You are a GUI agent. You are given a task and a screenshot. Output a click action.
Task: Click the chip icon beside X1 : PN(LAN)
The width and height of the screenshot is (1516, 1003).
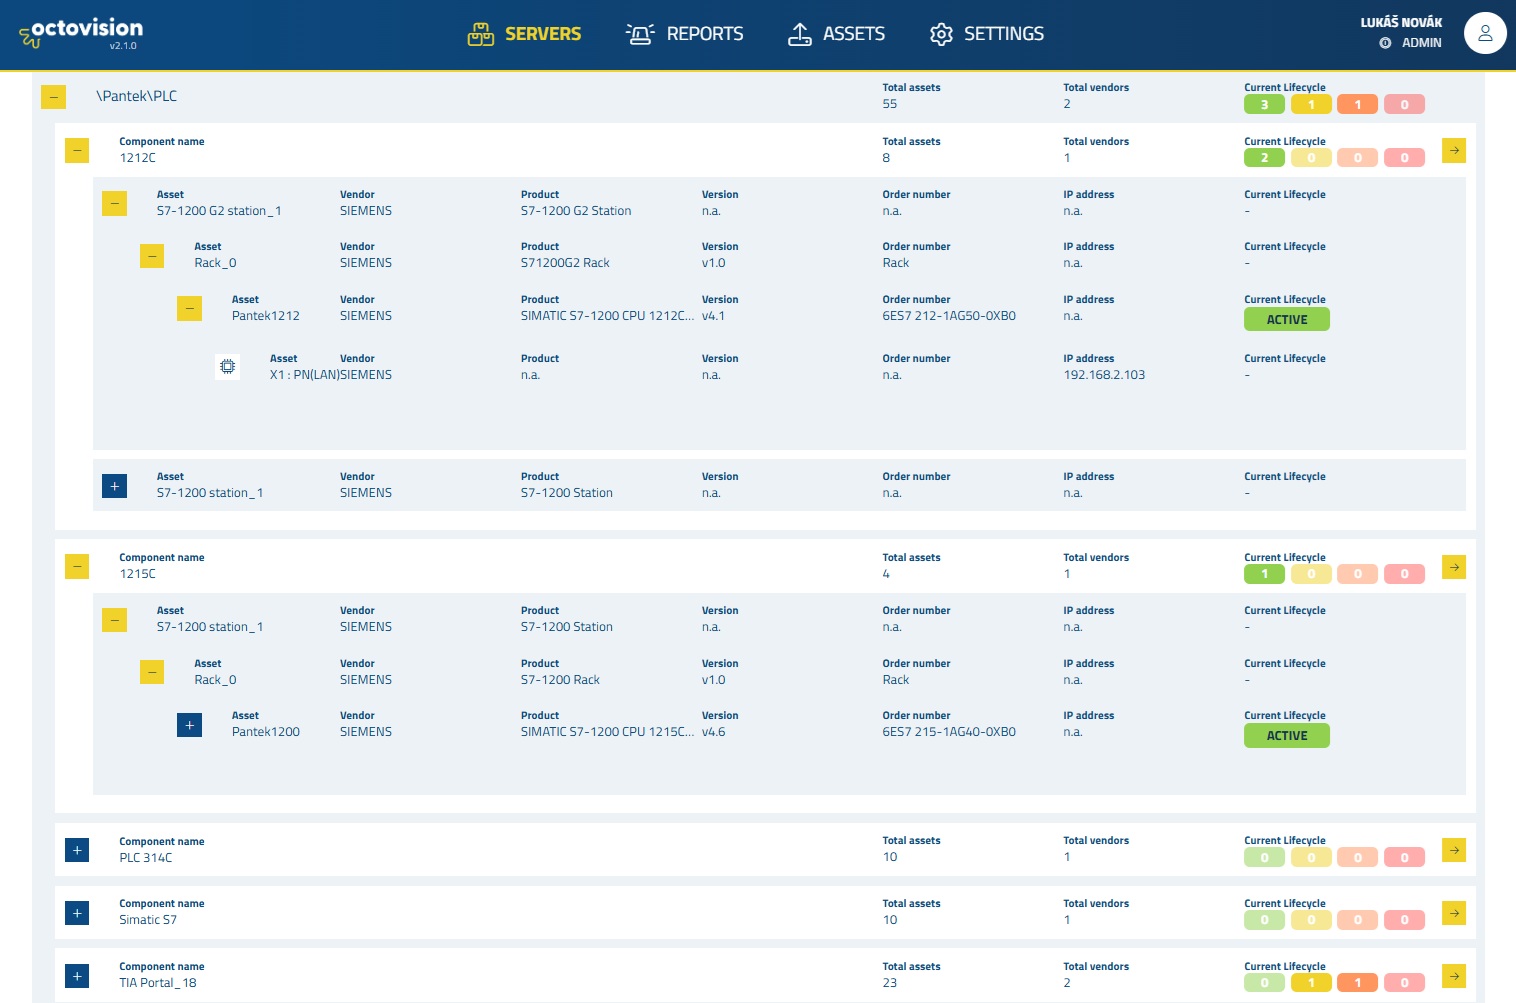pyautogui.click(x=228, y=367)
